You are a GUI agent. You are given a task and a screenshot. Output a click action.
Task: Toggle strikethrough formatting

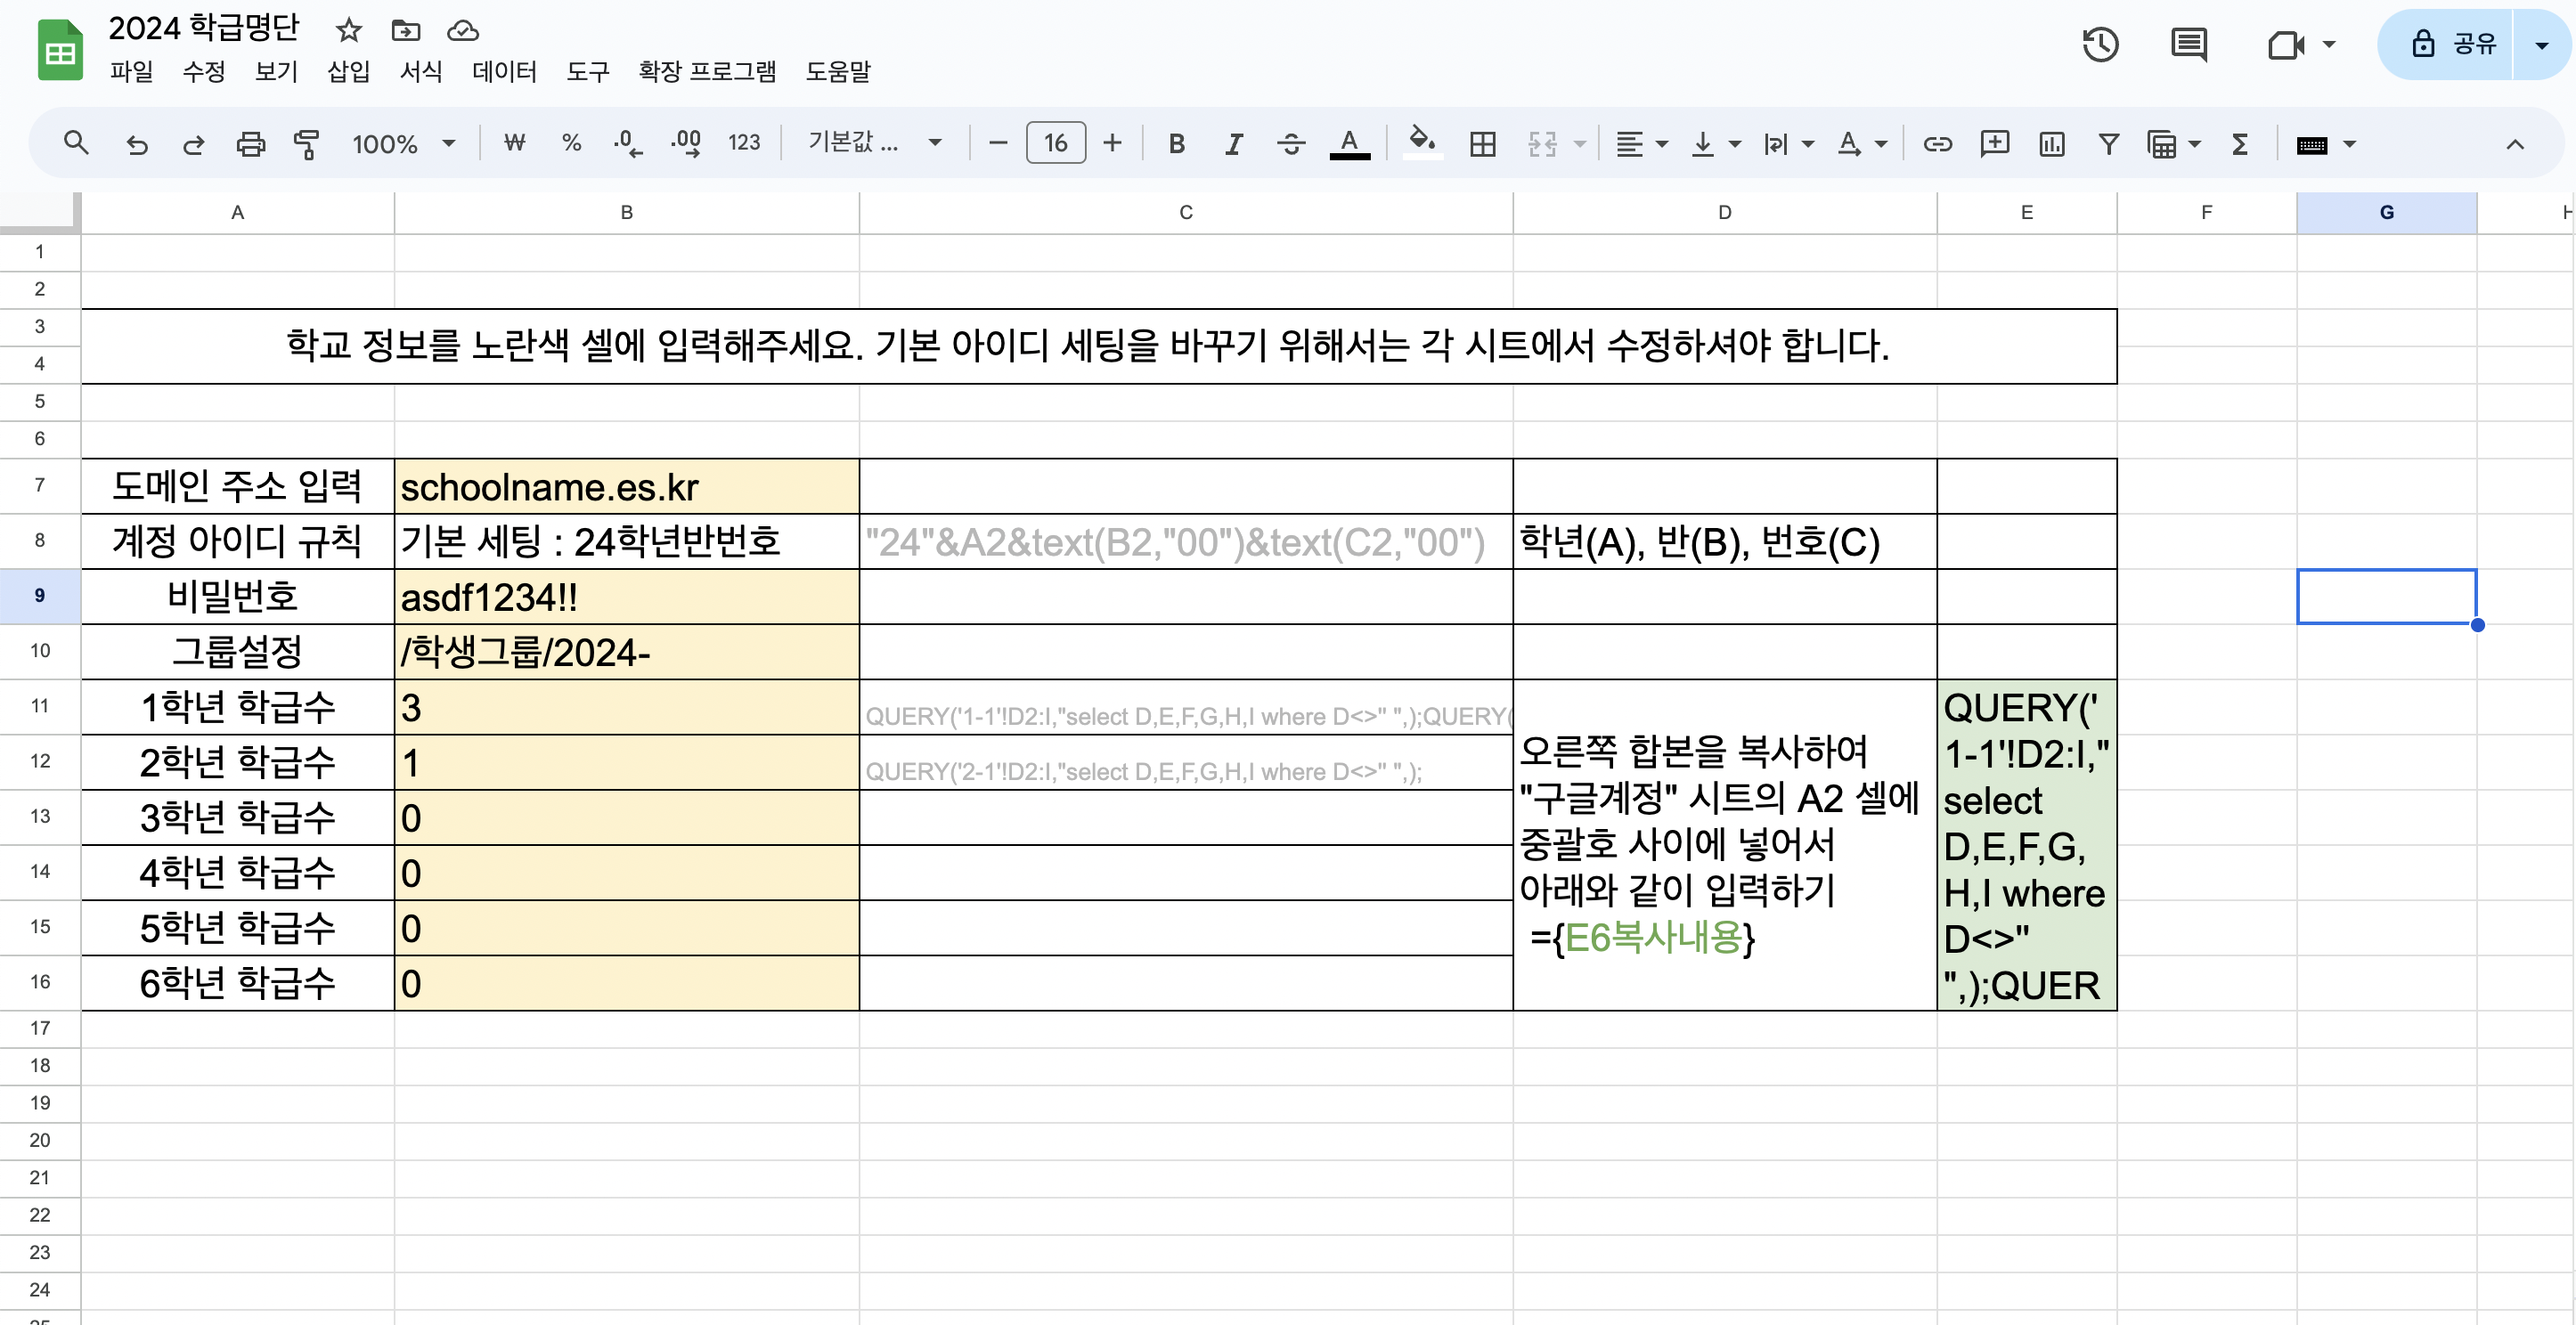[x=1291, y=144]
